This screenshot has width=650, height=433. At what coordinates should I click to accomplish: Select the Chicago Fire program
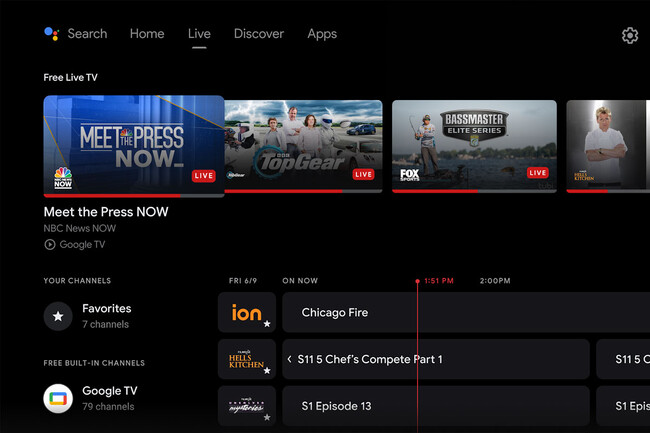point(466,312)
